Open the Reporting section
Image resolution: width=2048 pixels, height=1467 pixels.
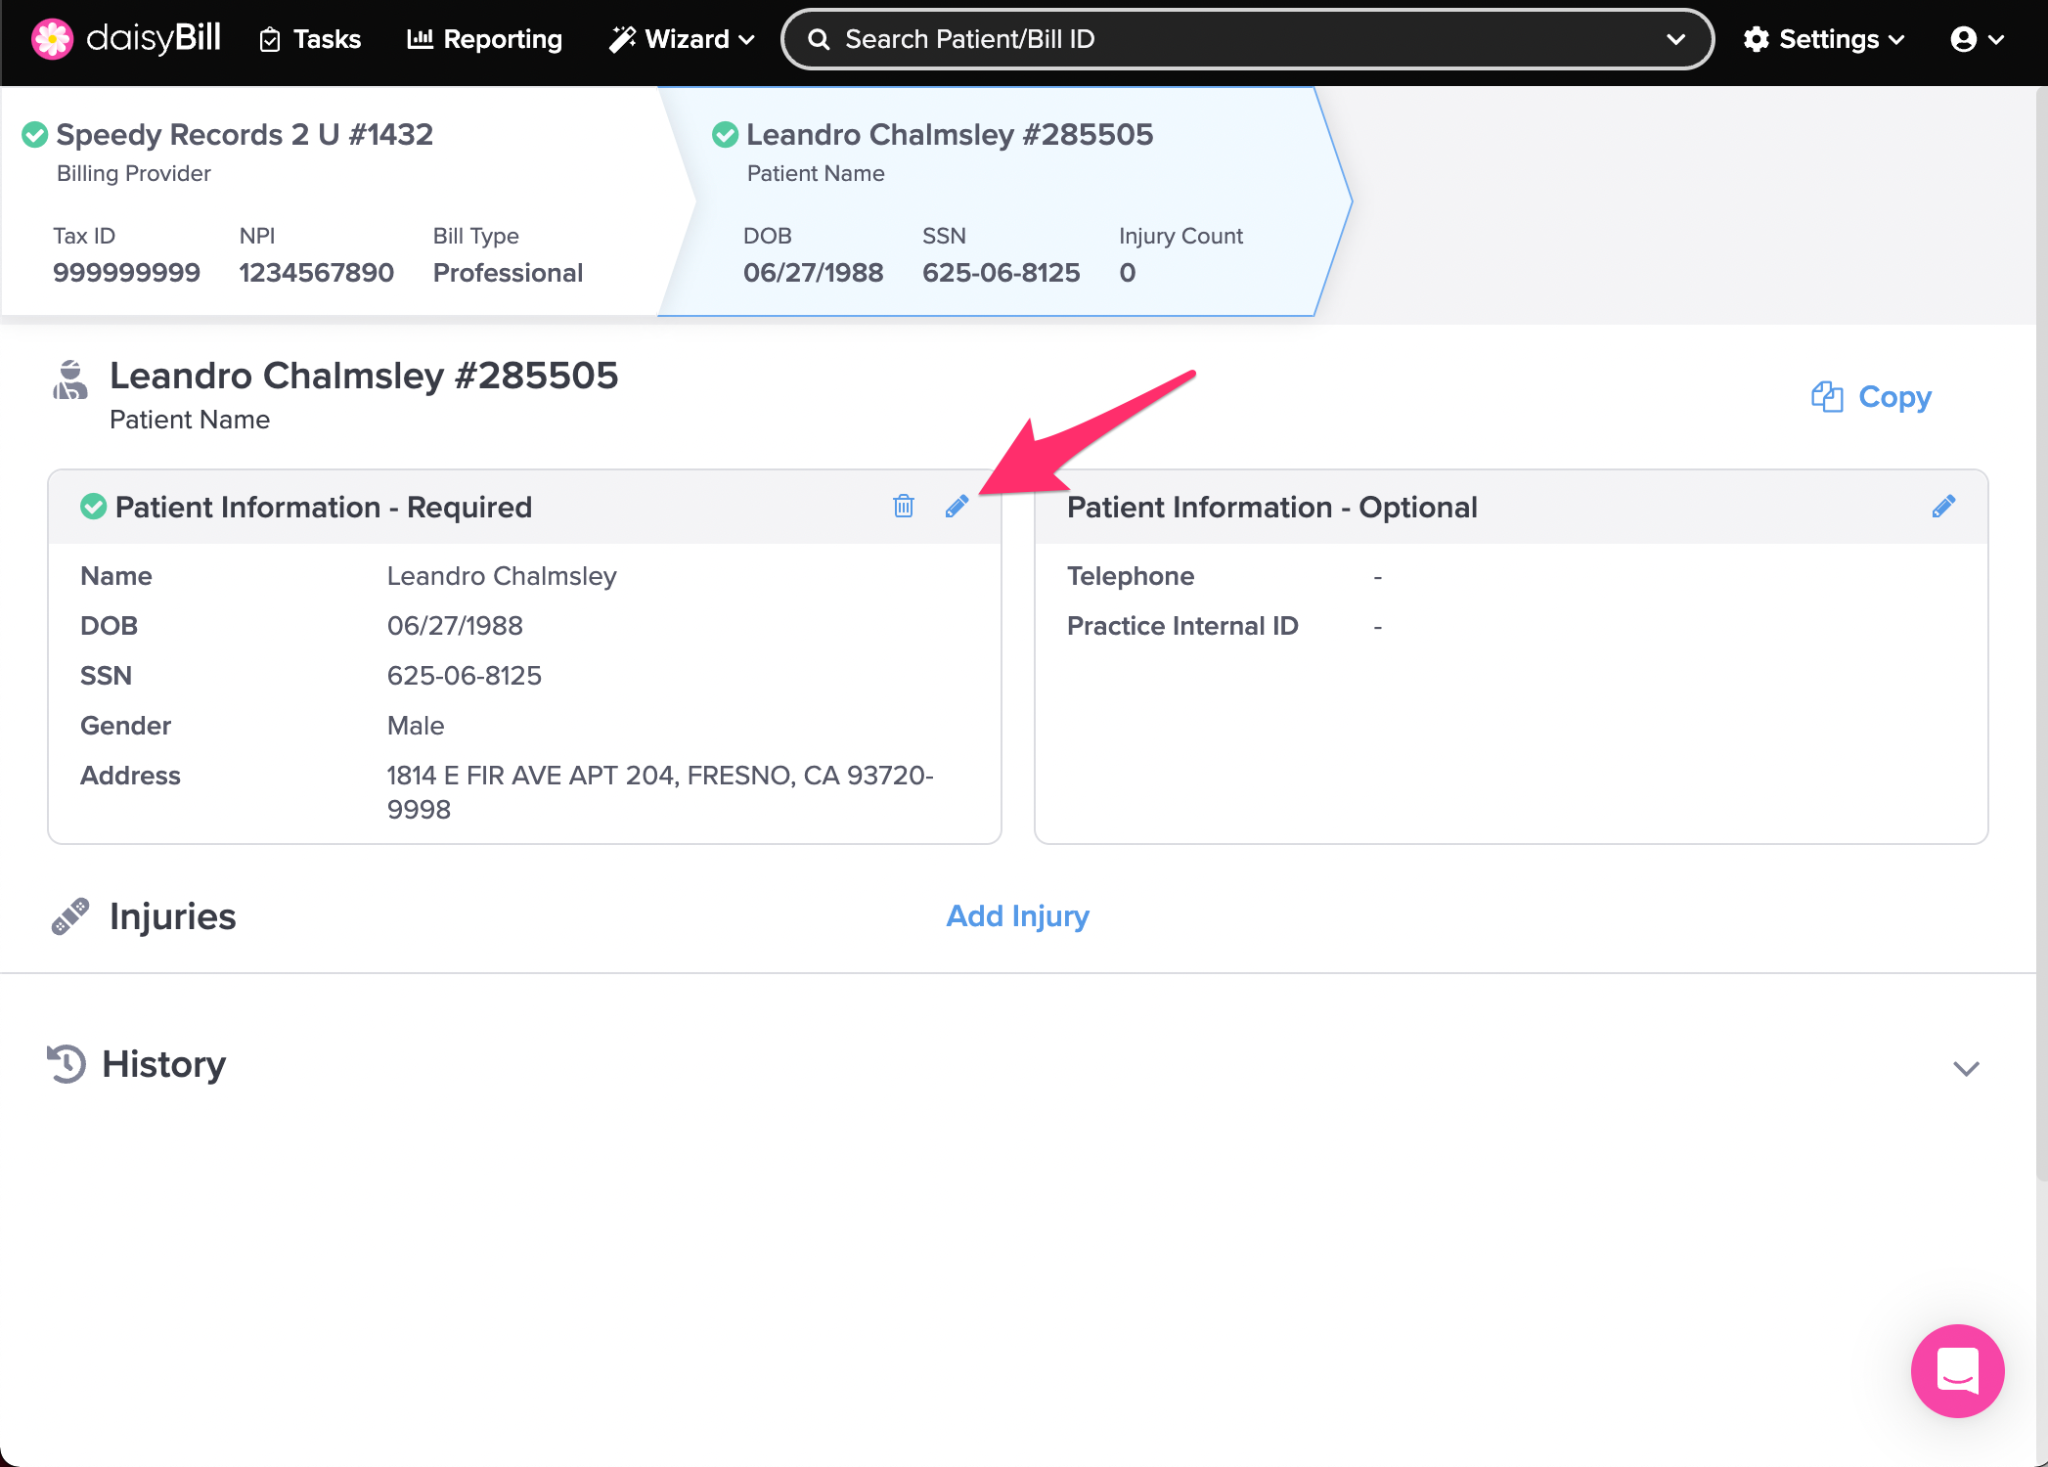click(485, 39)
